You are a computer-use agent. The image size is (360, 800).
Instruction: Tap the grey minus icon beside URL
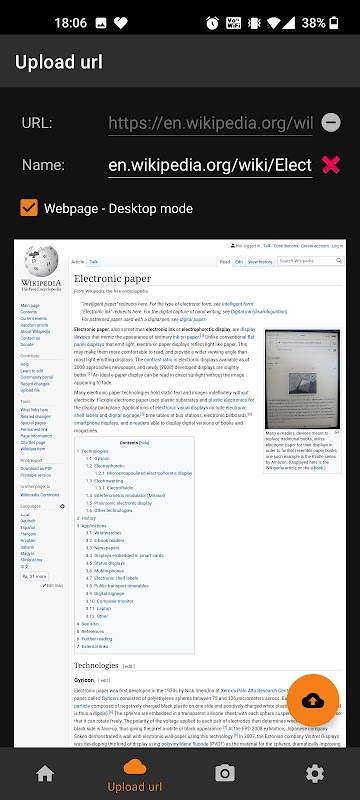(x=331, y=122)
